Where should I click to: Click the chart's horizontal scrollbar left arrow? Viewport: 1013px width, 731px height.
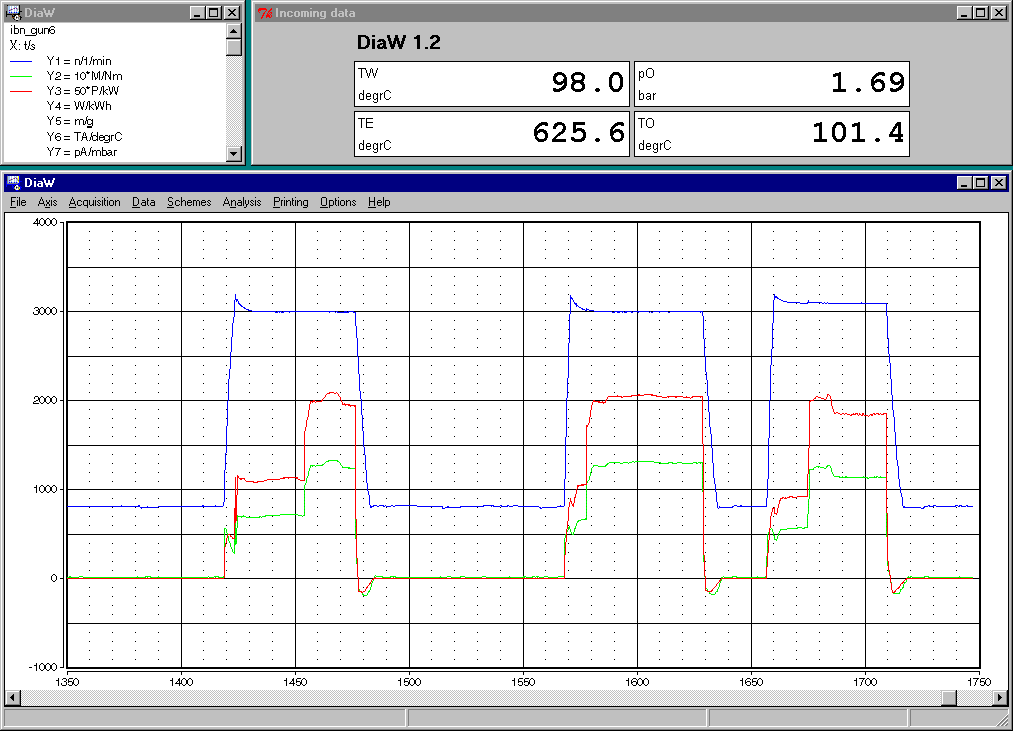[12, 697]
